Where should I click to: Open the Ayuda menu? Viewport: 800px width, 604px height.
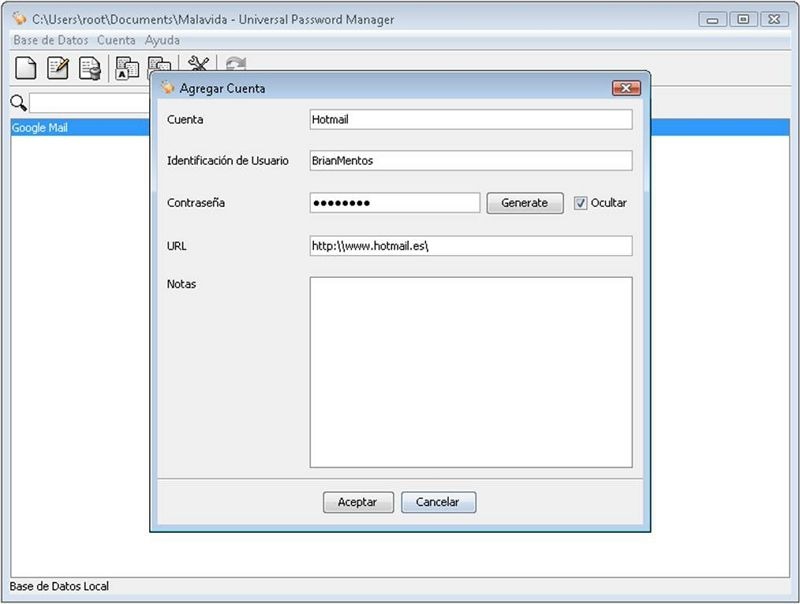(162, 40)
